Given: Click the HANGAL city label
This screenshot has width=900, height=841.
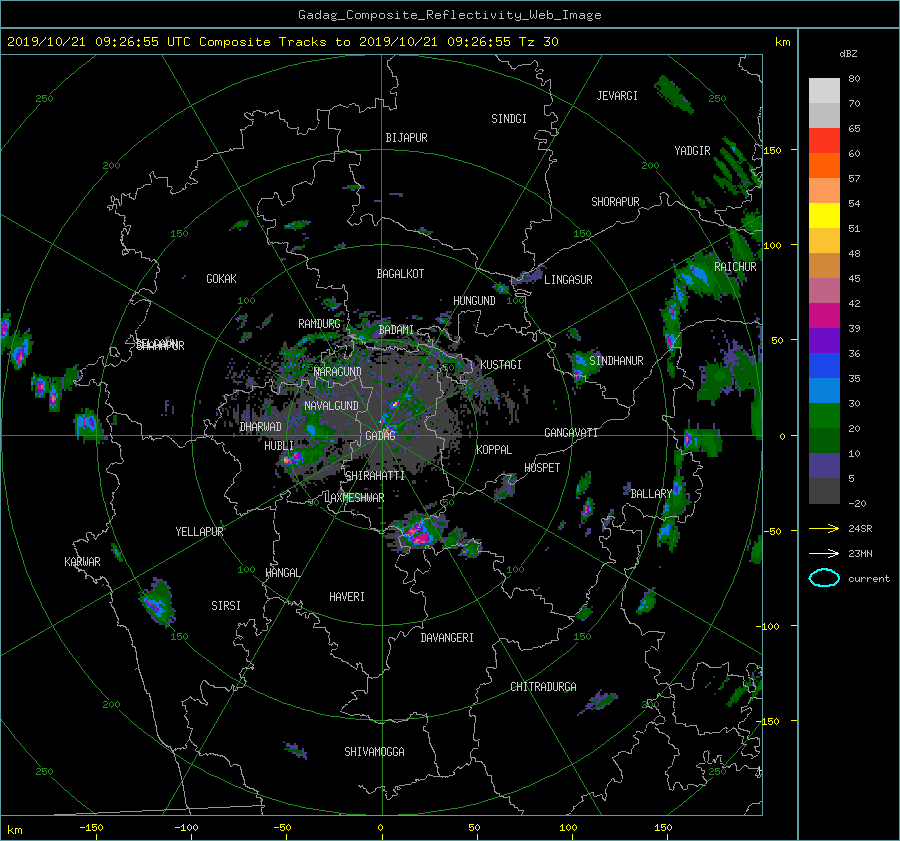Looking at the screenshot, I should click(282, 573).
